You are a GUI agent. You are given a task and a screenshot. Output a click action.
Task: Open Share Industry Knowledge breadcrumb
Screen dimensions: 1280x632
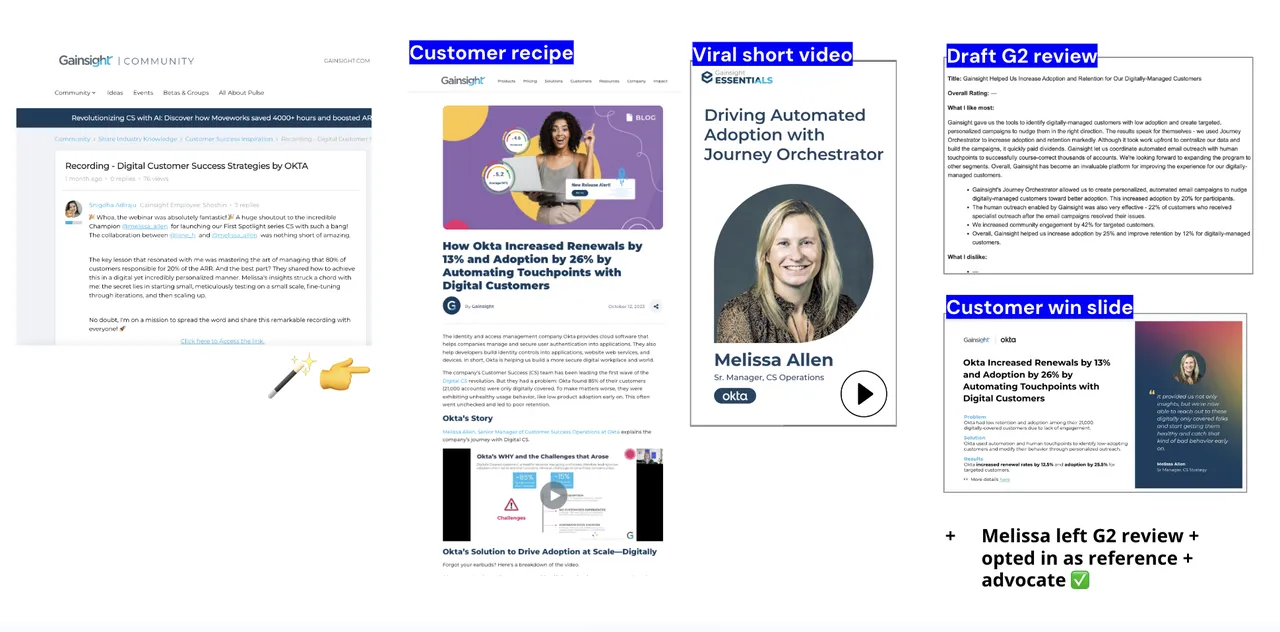(x=138, y=139)
